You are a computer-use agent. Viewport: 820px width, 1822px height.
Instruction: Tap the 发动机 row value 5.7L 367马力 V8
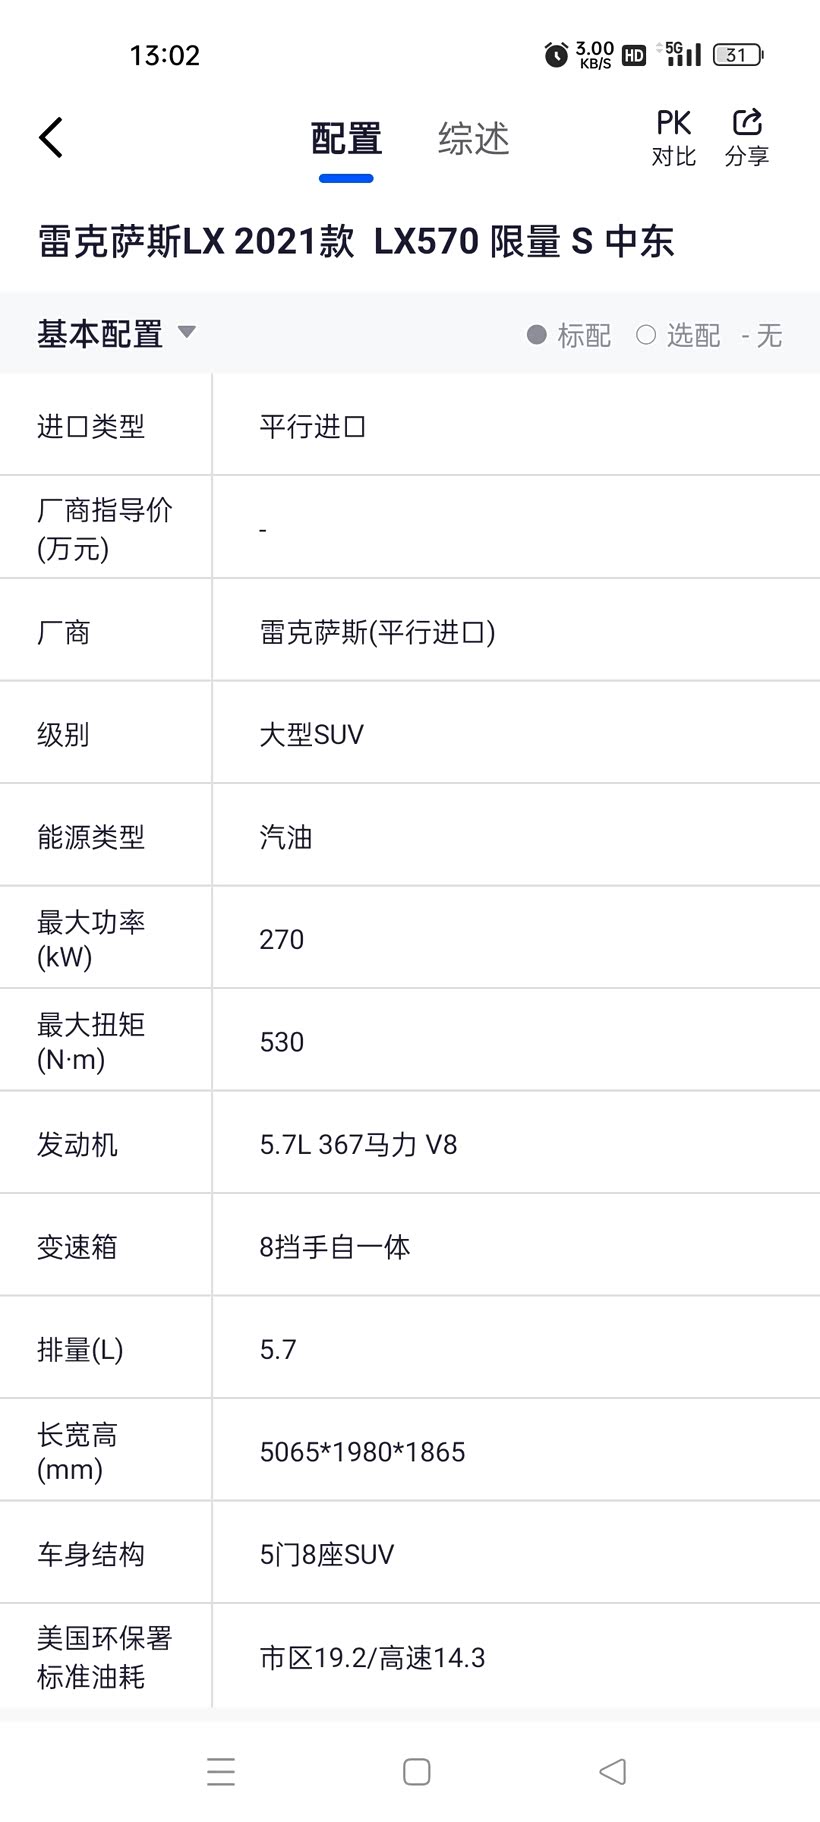click(358, 1144)
